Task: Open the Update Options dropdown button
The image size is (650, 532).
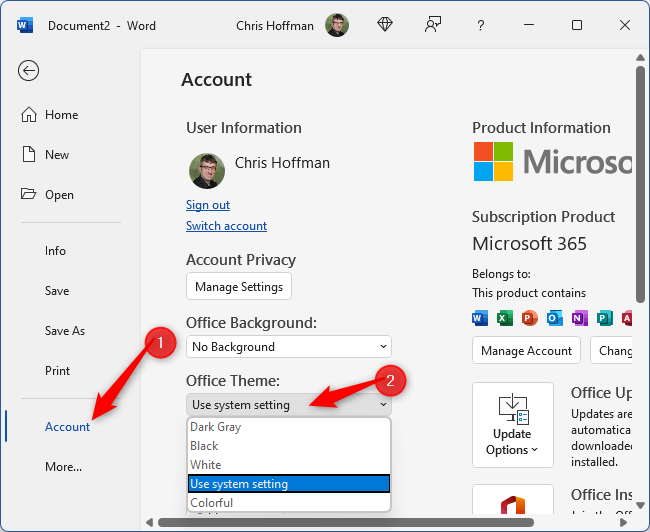Action: point(512,424)
